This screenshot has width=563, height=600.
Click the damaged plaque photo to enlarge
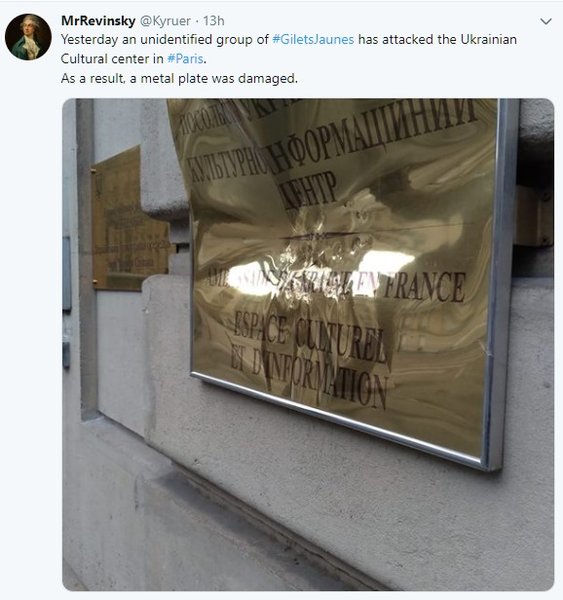coord(308,344)
